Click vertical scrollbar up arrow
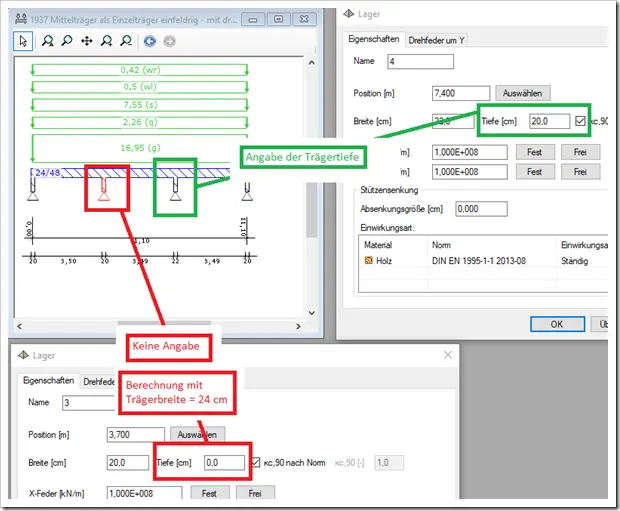620x511 pixels. [x=312, y=62]
